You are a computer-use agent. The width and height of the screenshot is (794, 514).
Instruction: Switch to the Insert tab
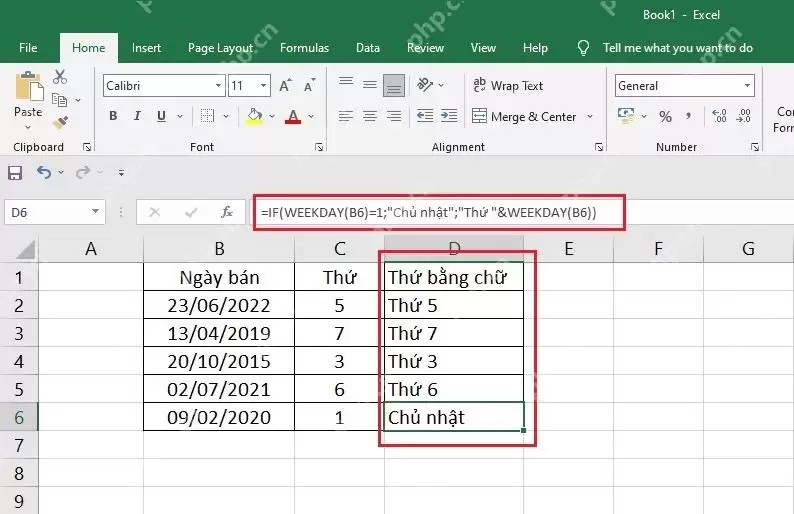146,48
